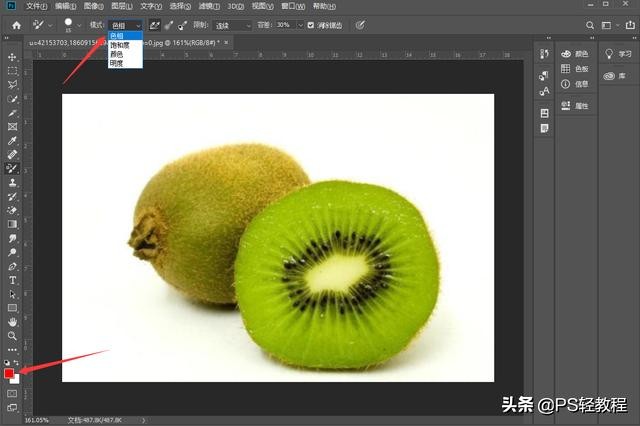Select the Gradient tool
Viewport: 640px width, 426px height.
[x=12, y=224]
